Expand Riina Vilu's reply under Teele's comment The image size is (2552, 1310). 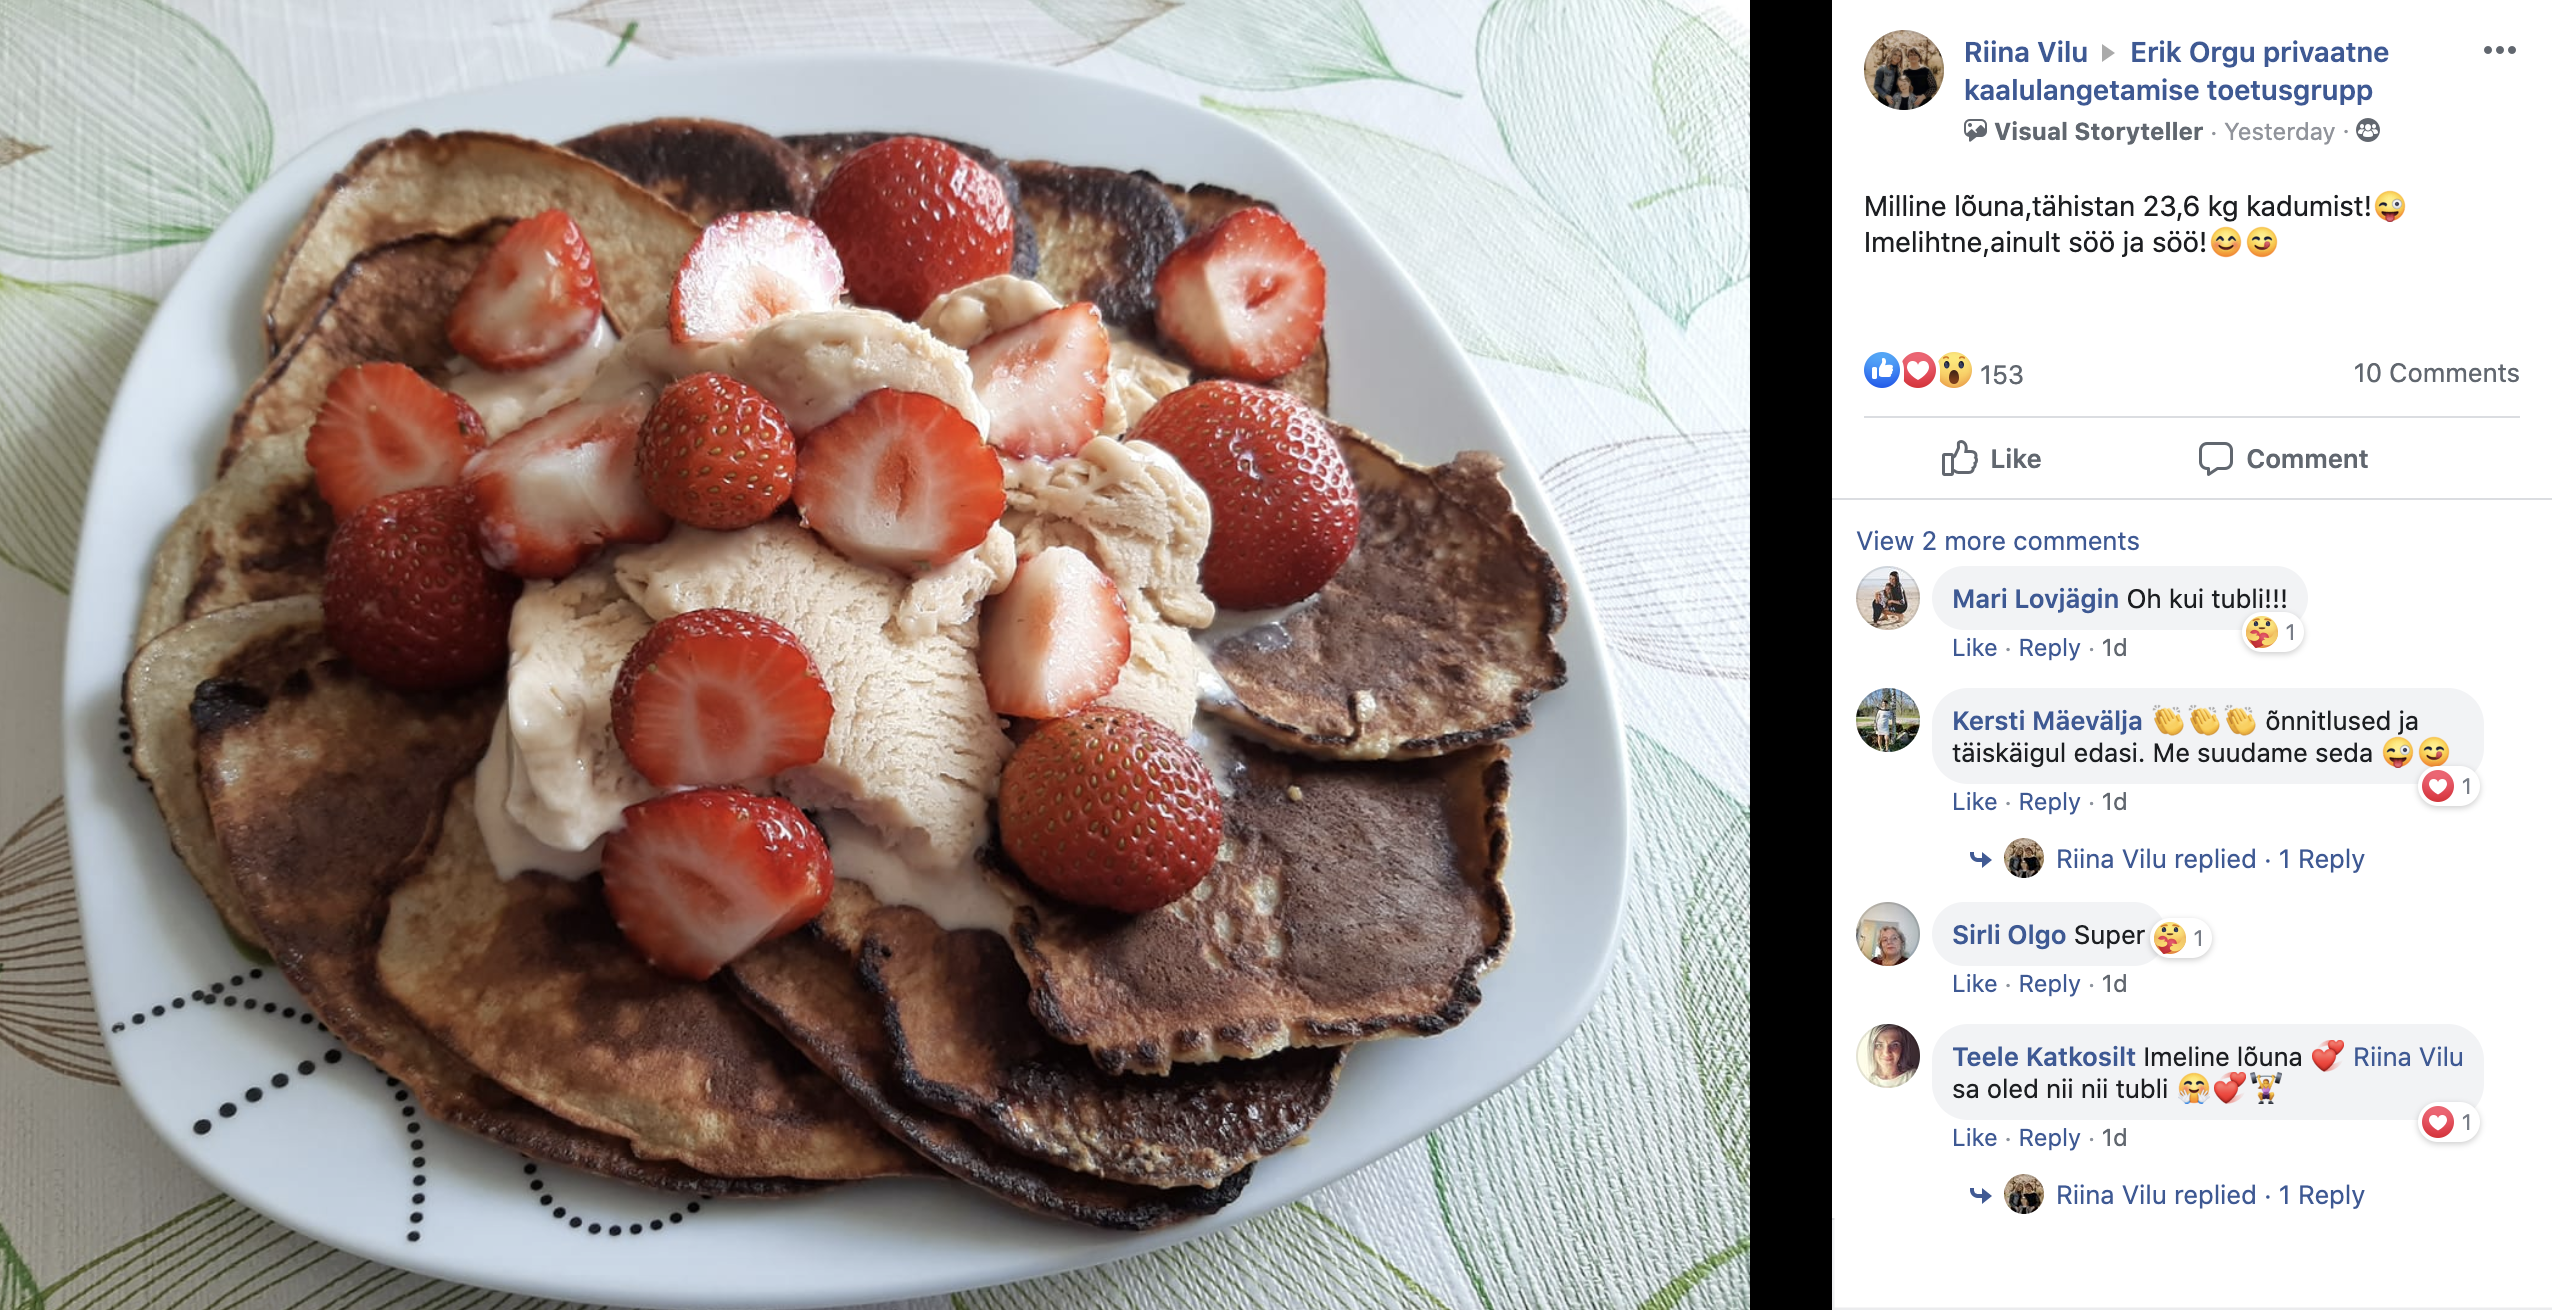[2210, 1195]
